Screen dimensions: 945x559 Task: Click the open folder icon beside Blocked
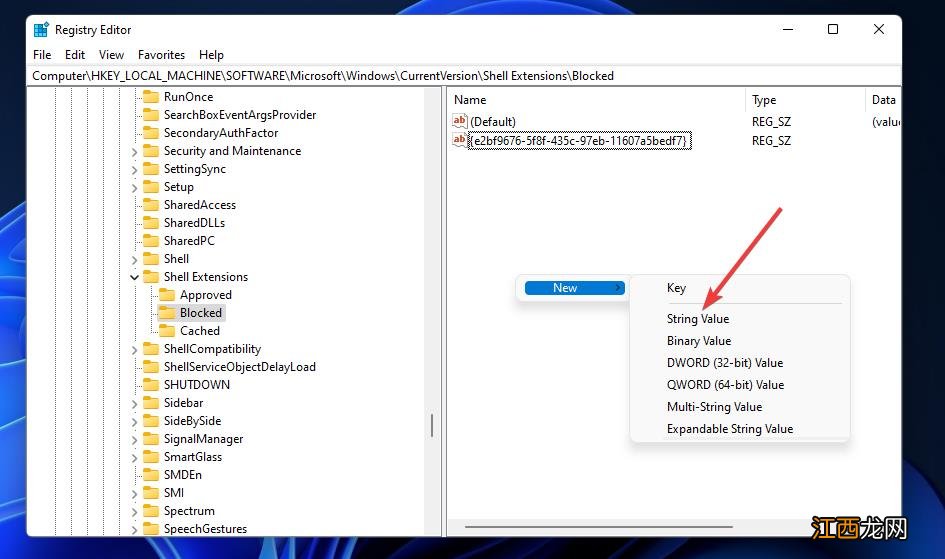167,313
